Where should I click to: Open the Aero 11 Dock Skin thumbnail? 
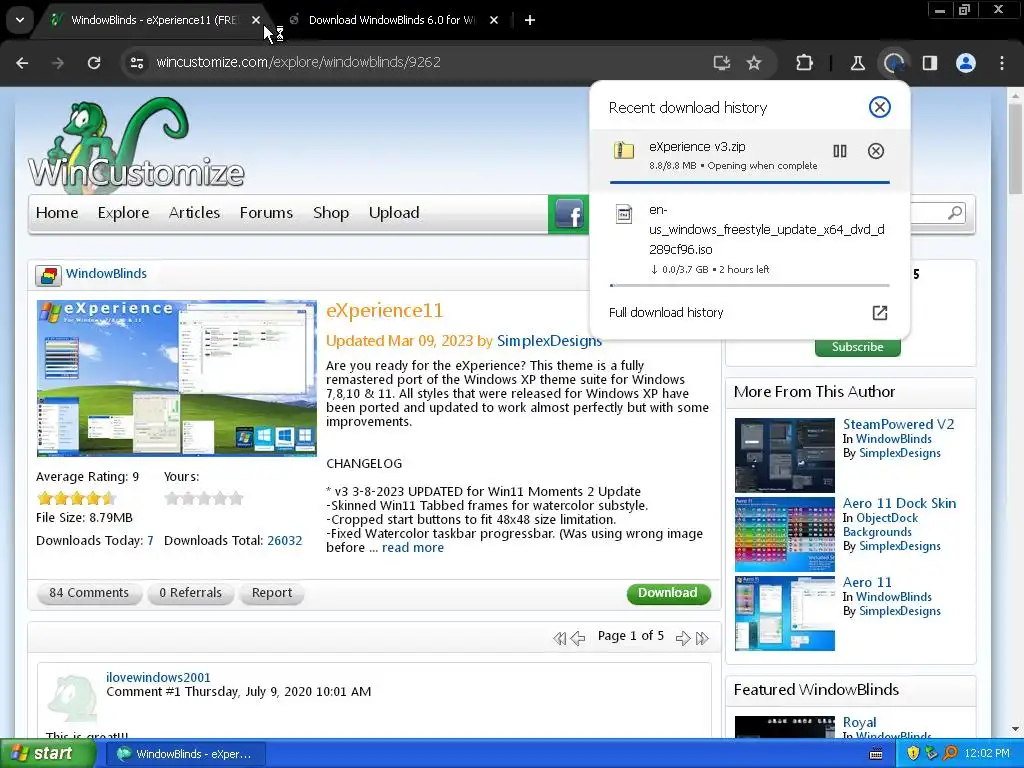[784, 534]
